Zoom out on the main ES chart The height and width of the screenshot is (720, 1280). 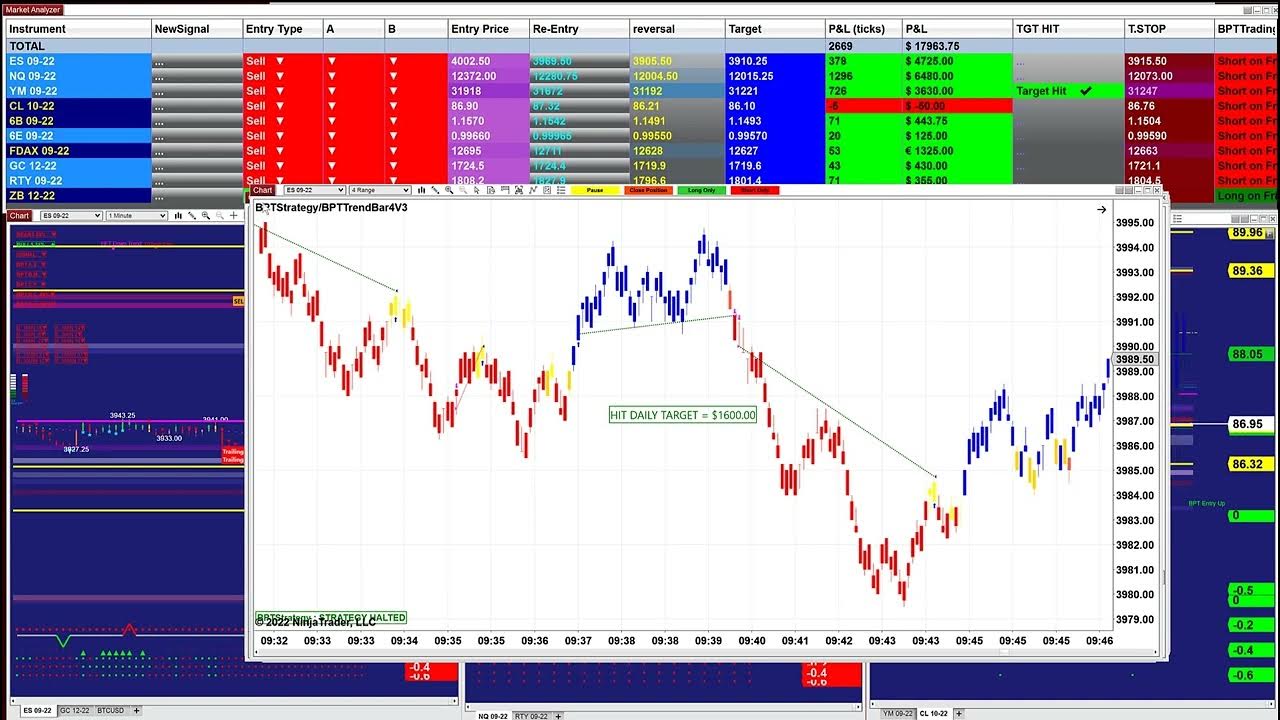tap(463, 190)
